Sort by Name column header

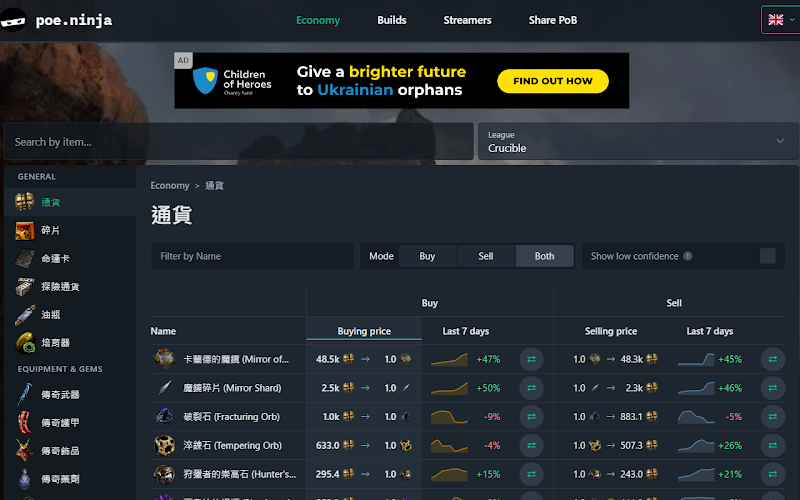pos(163,331)
